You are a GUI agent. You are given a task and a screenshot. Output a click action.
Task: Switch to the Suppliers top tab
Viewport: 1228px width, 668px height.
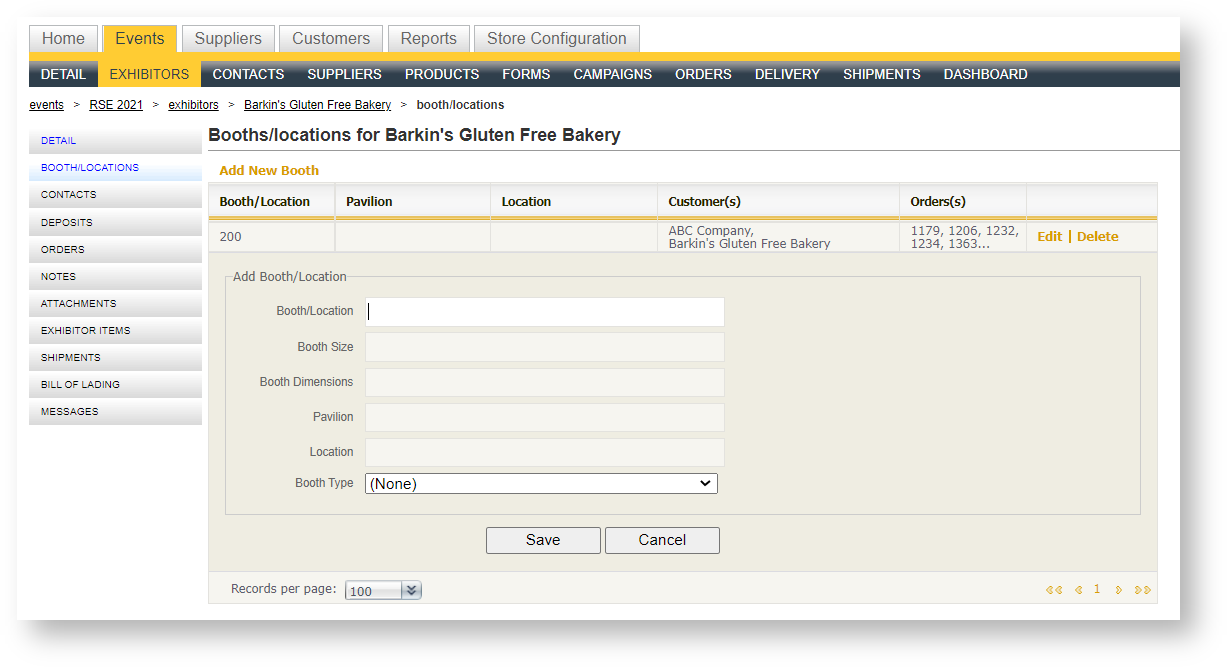(x=228, y=39)
